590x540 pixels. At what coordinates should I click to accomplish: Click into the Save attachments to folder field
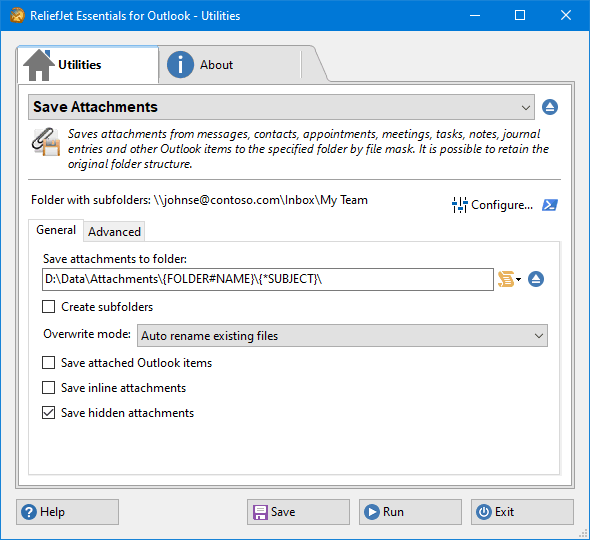(x=268, y=279)
